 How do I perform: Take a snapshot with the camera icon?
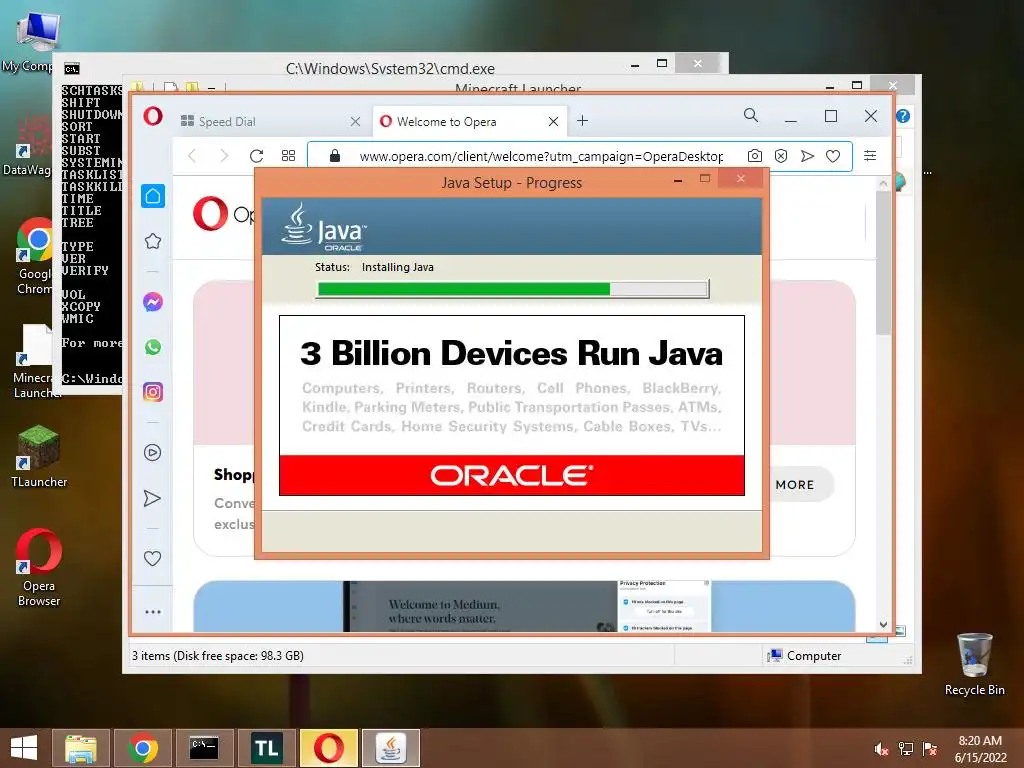point(754,155)
